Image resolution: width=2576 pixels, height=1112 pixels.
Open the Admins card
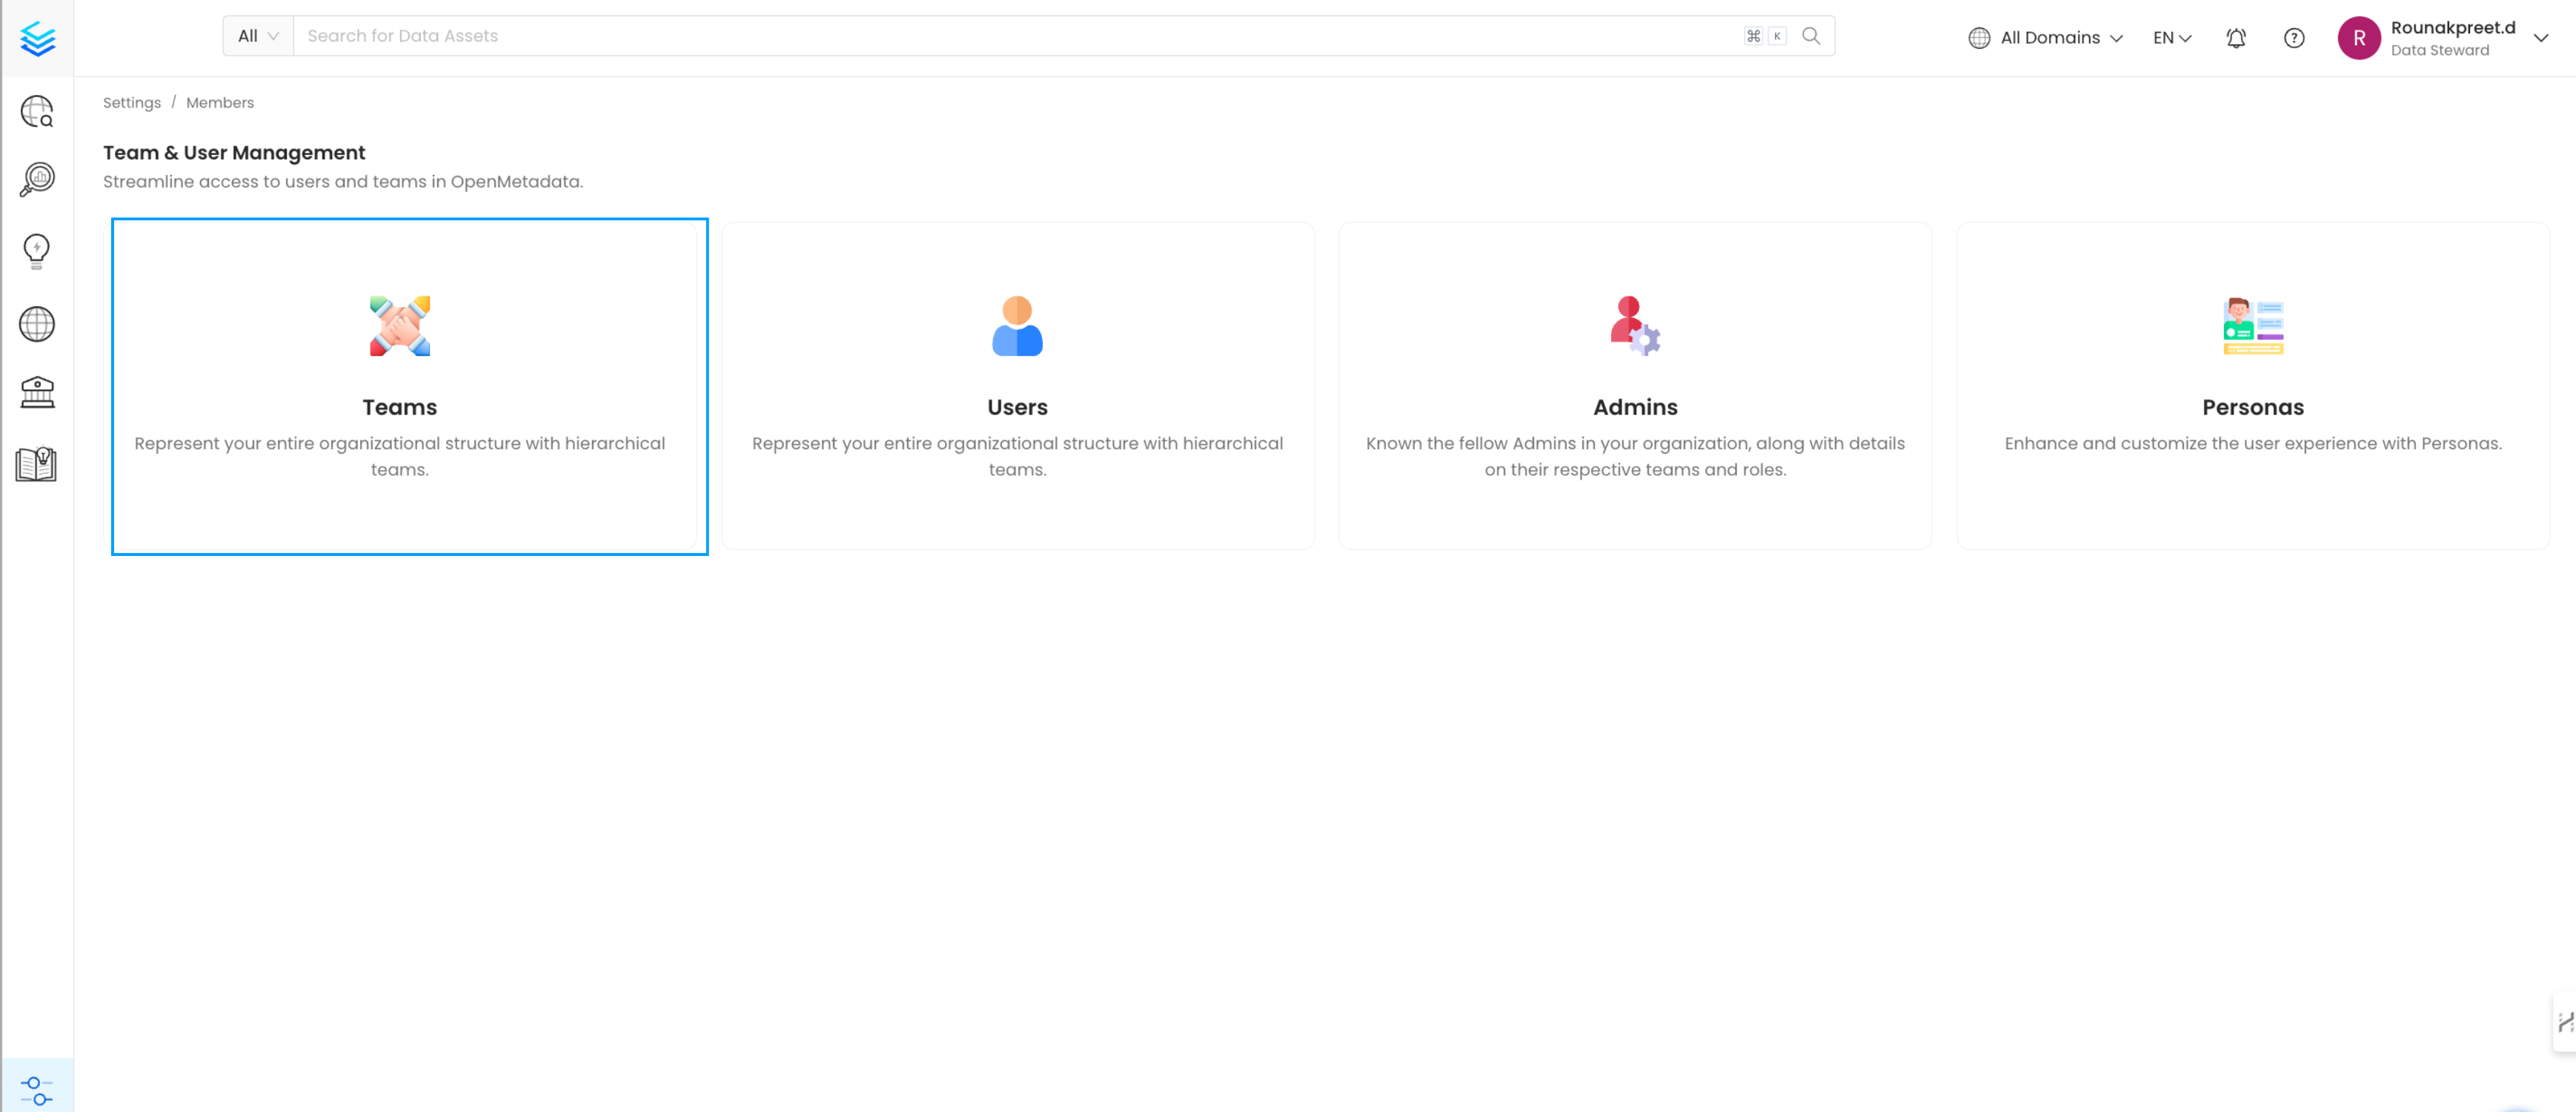pyautogui.click(x=1635, y=386)
